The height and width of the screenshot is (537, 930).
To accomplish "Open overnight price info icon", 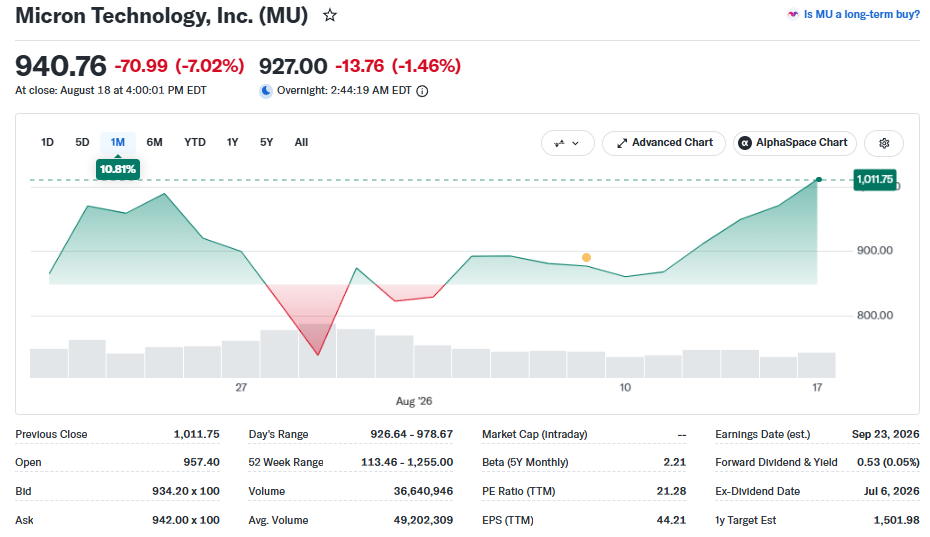I will click(x=422, y=91).
